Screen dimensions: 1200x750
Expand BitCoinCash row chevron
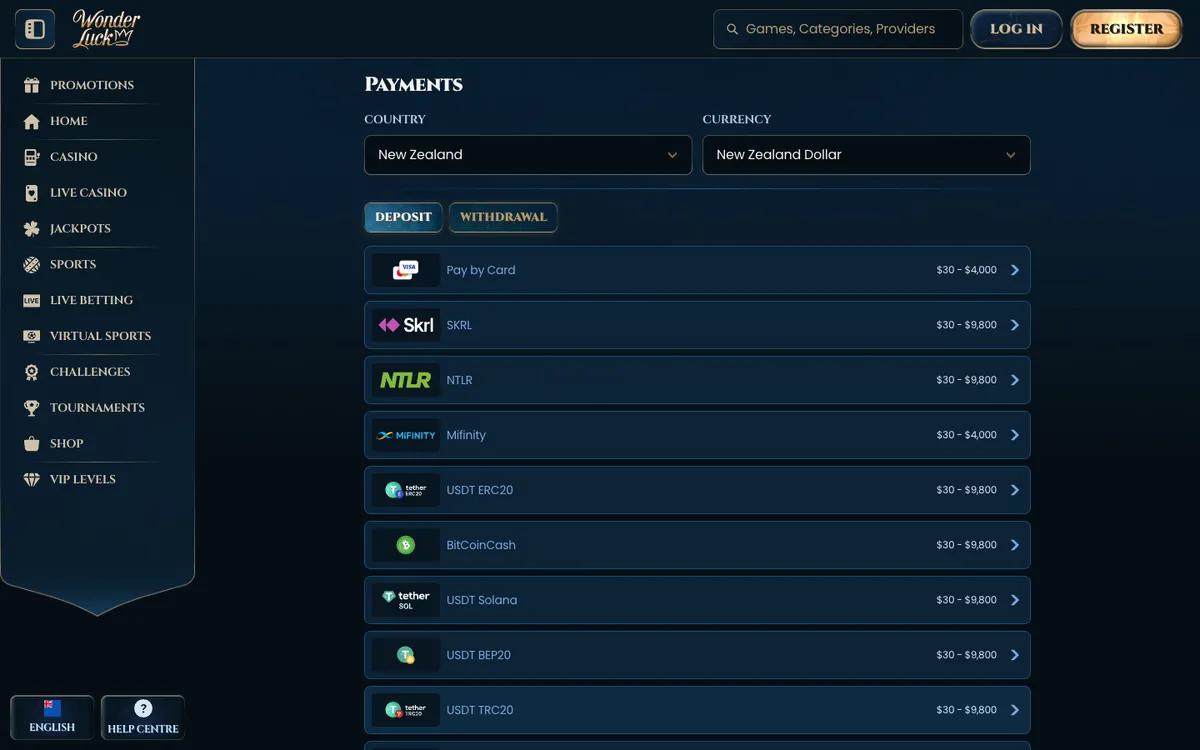[x=1015, y=545]
